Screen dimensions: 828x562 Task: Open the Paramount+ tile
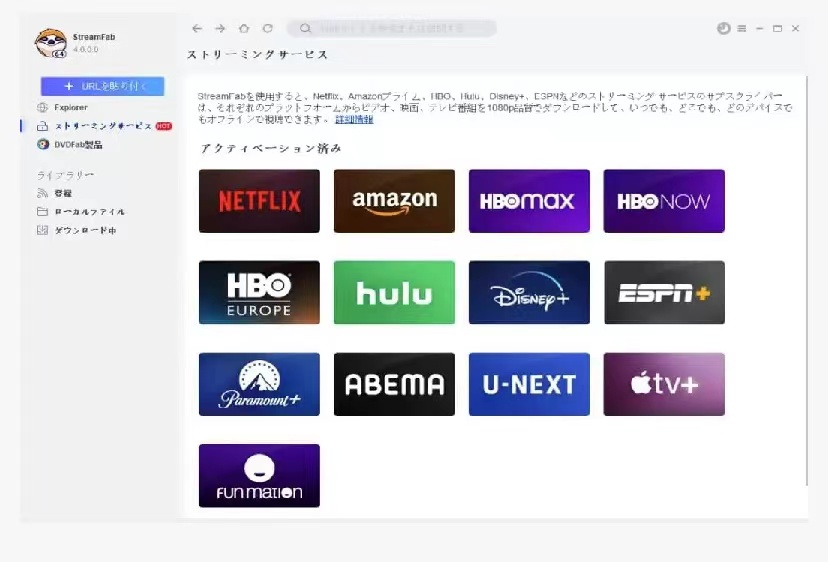[259, 384]
